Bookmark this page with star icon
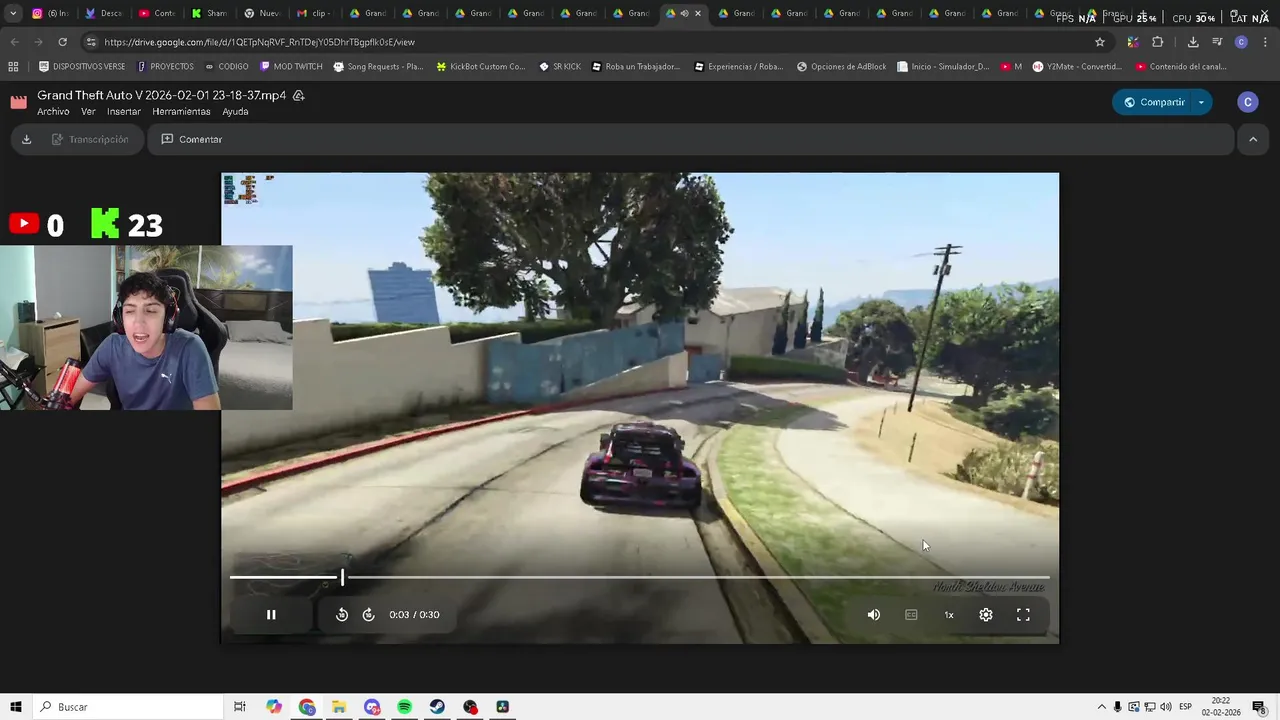This screenshot has height=720, width=1280. (x=1100, y=42)
